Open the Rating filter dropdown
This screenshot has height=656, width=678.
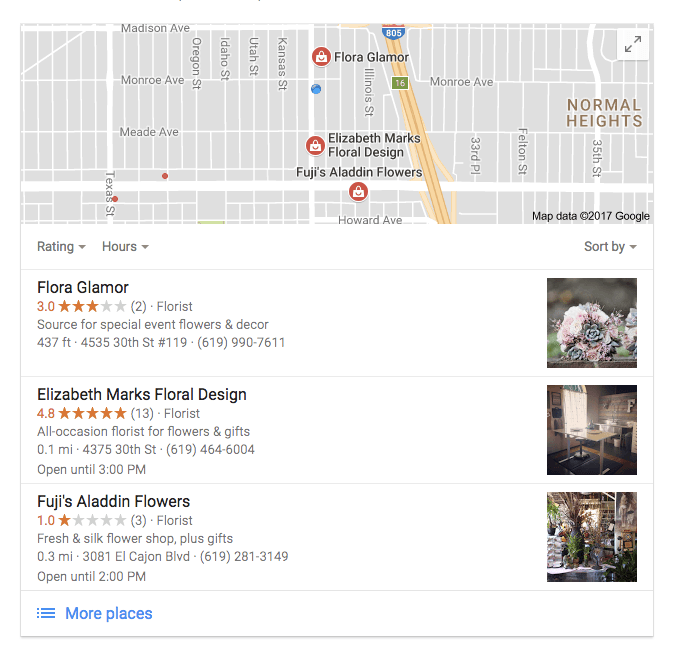pos(61,246)
